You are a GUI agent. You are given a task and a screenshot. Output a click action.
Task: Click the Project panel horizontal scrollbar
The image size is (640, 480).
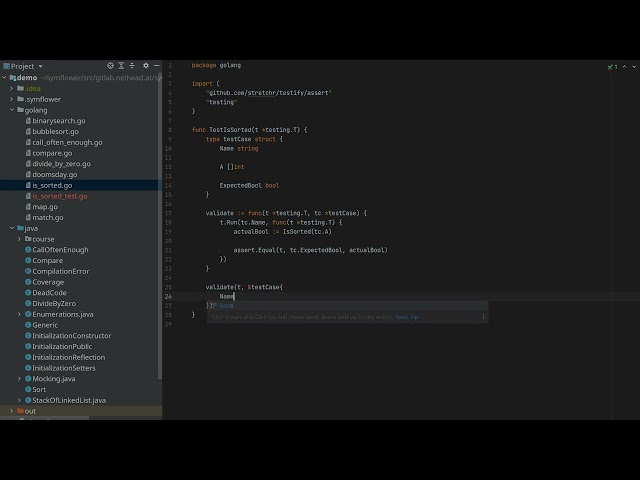click(44, 418)
